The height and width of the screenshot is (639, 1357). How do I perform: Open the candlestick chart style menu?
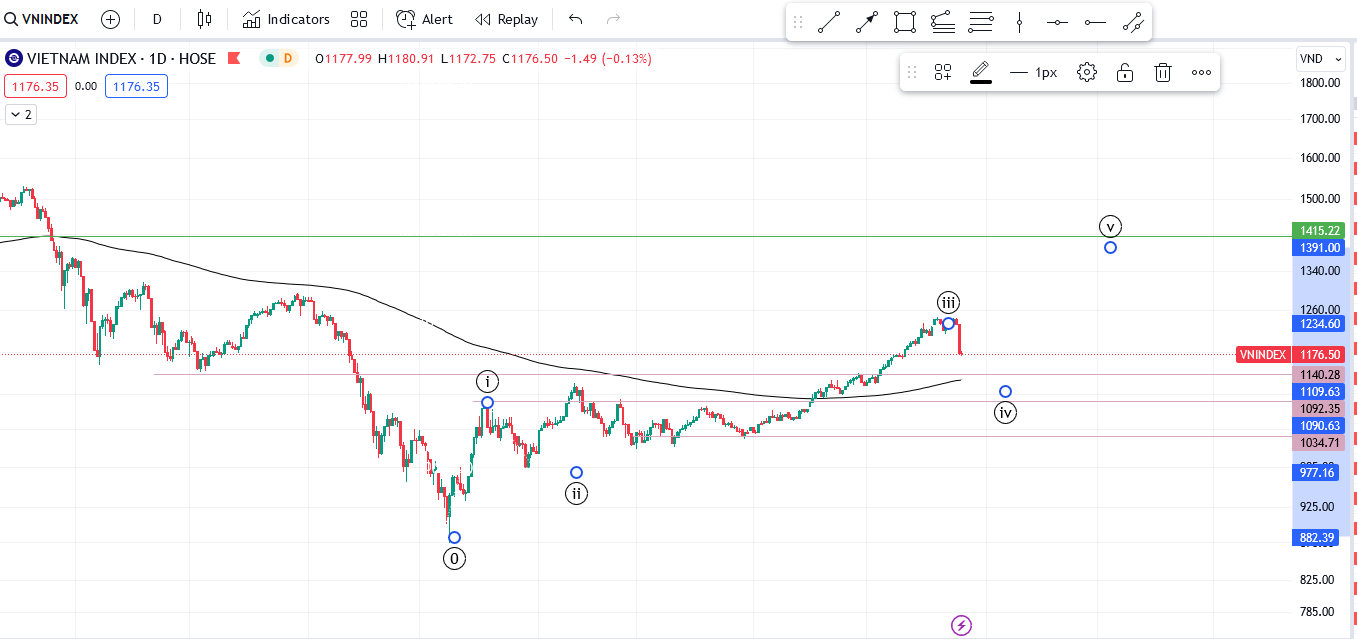pos(205,19)
